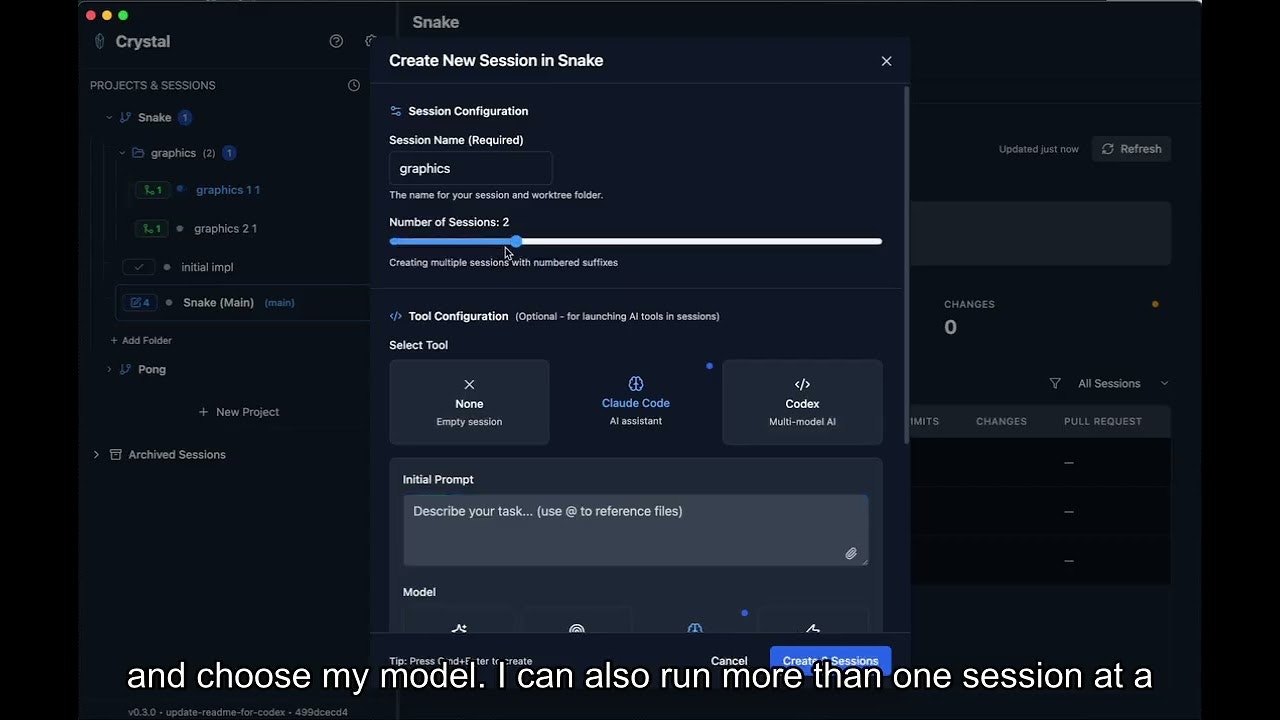Image resolution: width=1280 pixels, height=720 pixels.
Task: Open the history clock icon beside Projects & Sessions
Action: 354,85
